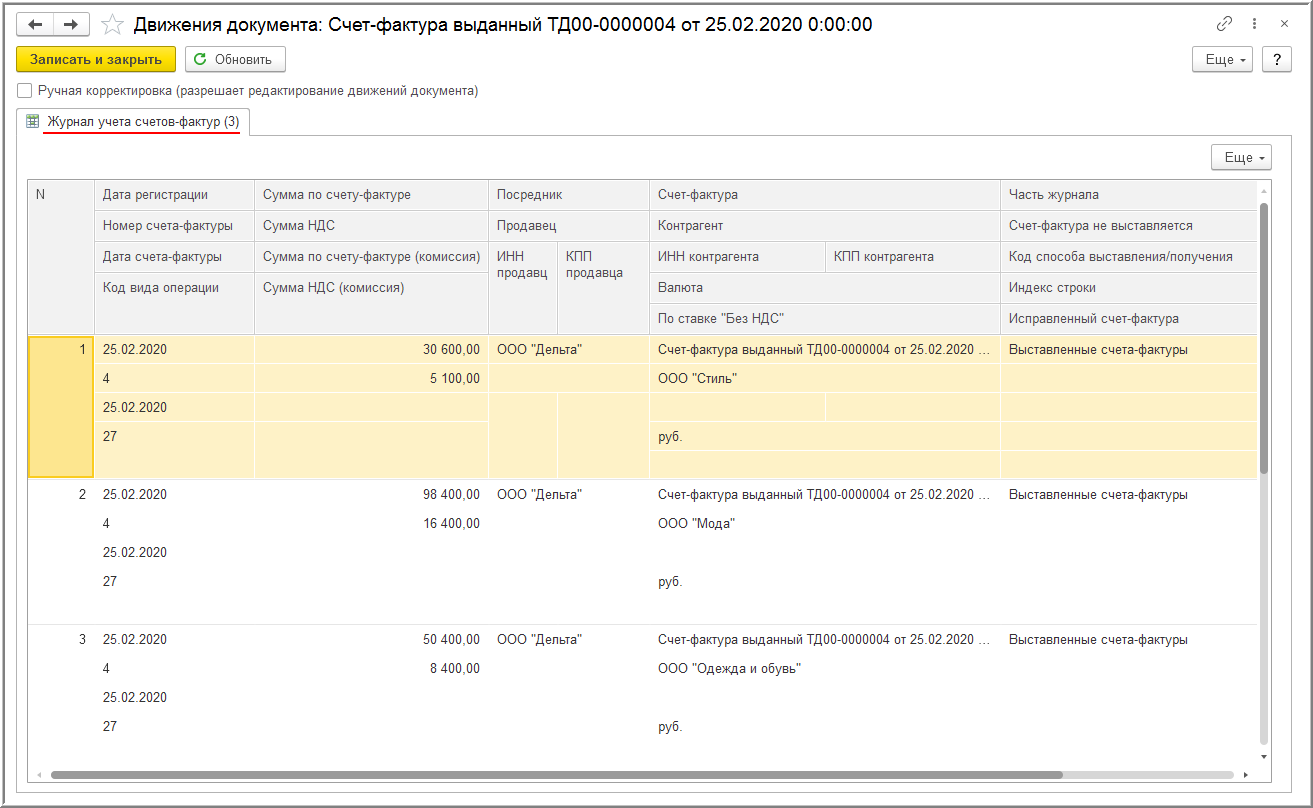Click the scroll-up arrow on vertical scrollbar

pyautogui.click(x=1264, y=189)
